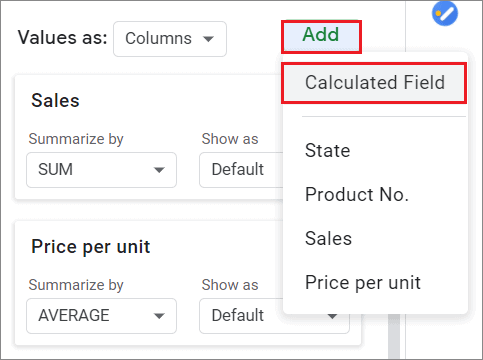
Task: Click the Show as label under Sales
Action: 230,139
